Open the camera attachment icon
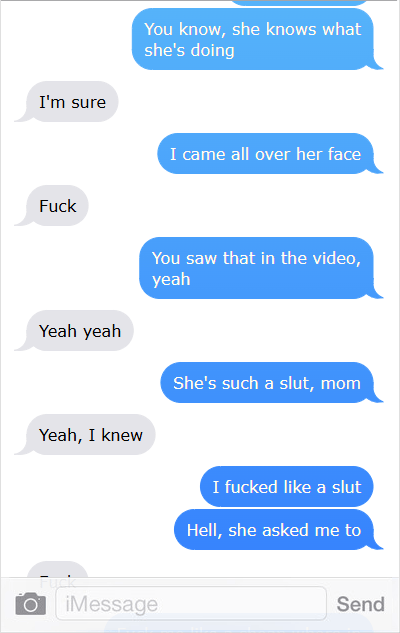 [x=31, y=604]
